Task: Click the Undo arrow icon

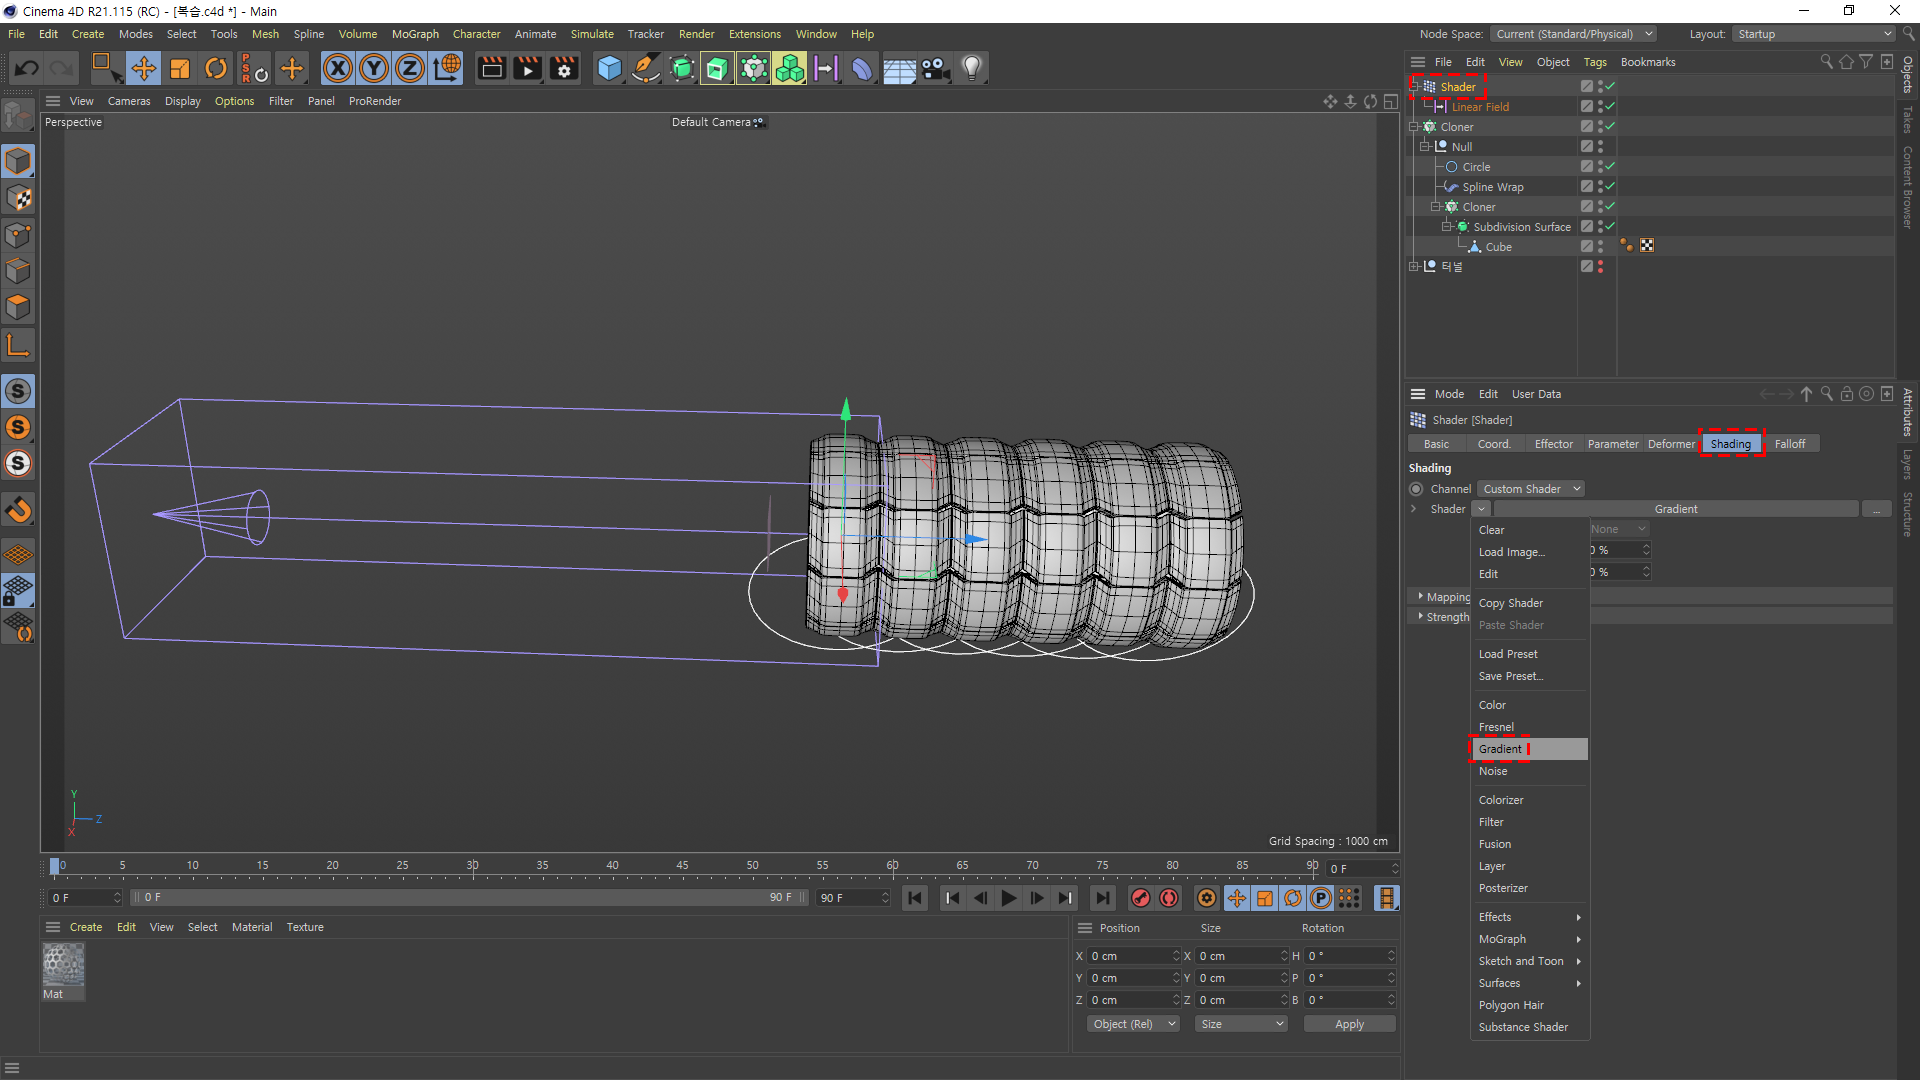Action: pyautogui.click(x=27, y=68)
